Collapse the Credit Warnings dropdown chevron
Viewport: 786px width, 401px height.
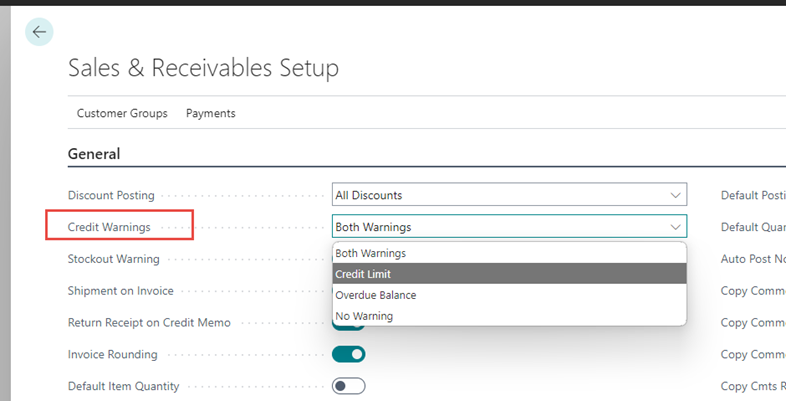(x=675, y=227)
